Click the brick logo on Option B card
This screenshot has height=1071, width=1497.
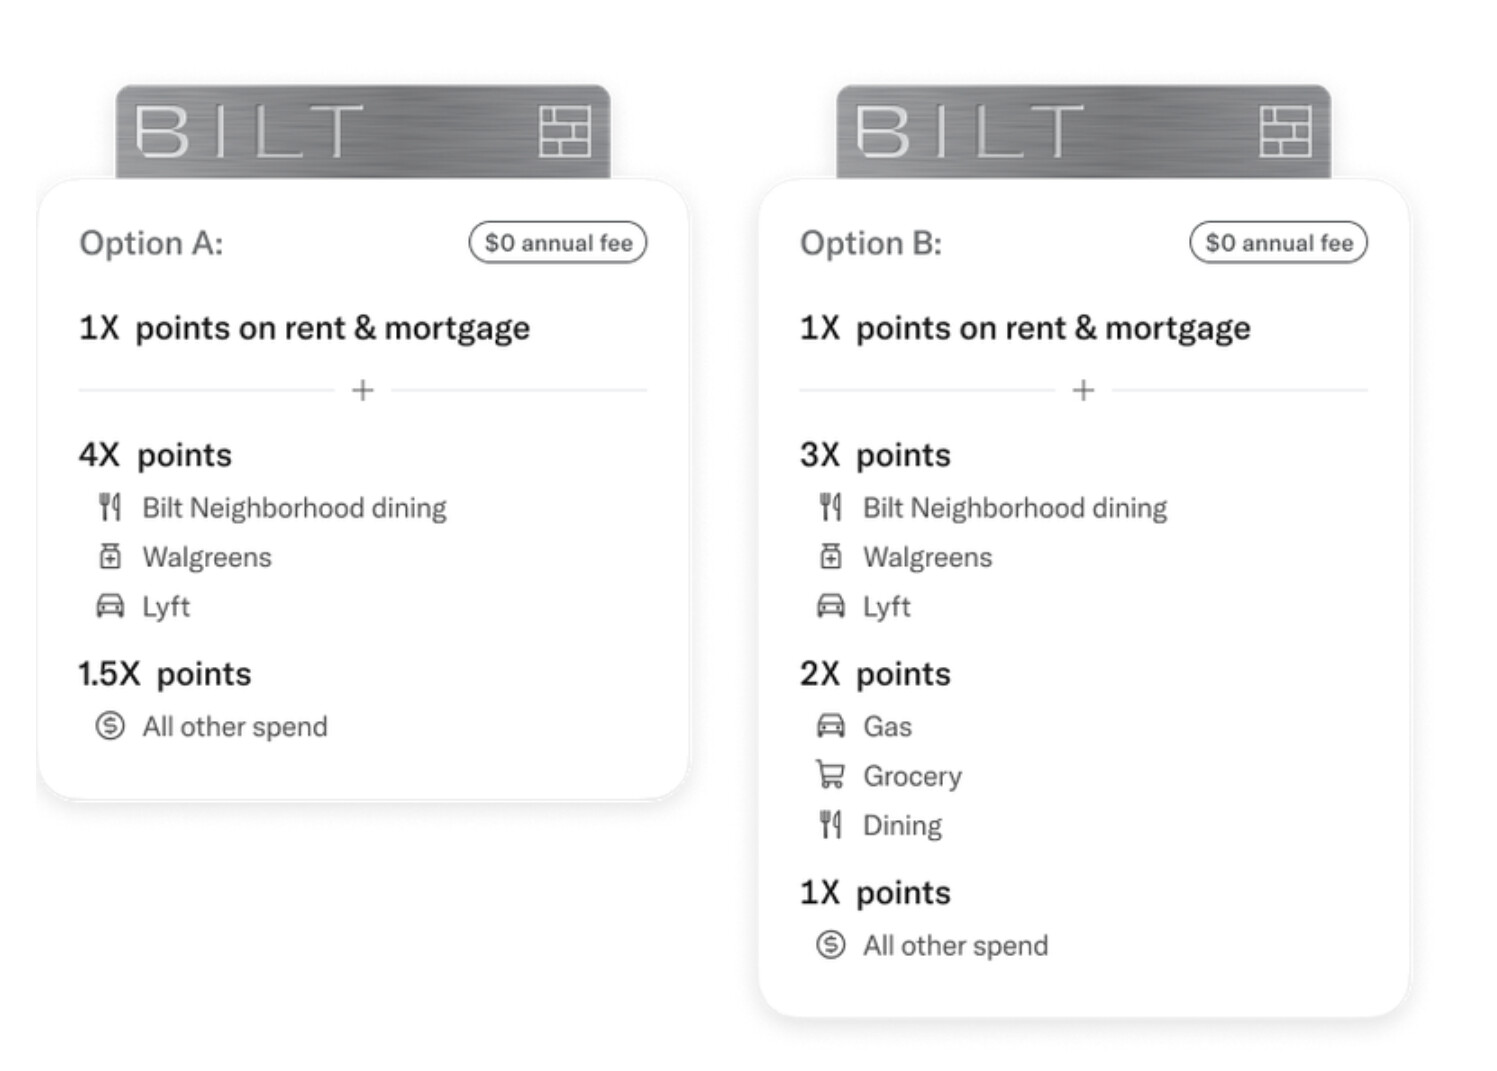(1285, 131)
